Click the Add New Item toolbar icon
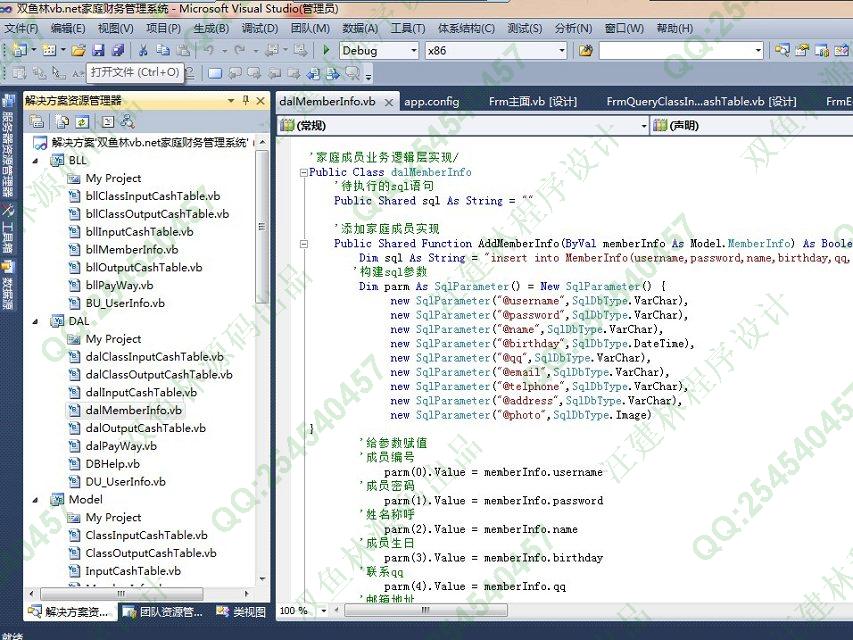This screenshot has height=640, width=853. (x=50, y=51)
